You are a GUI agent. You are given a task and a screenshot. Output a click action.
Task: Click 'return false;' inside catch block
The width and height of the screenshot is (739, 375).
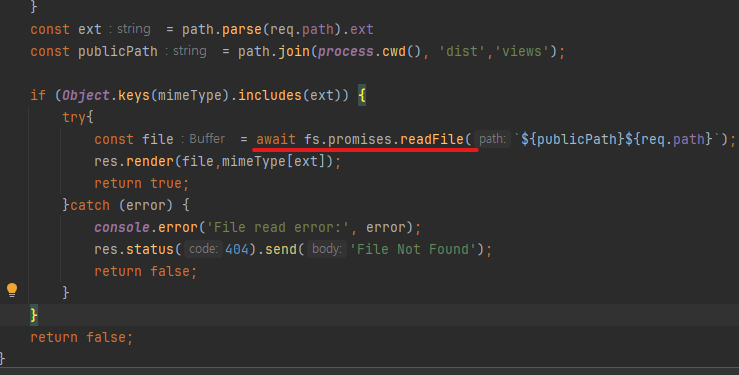(x=146, y=271)
